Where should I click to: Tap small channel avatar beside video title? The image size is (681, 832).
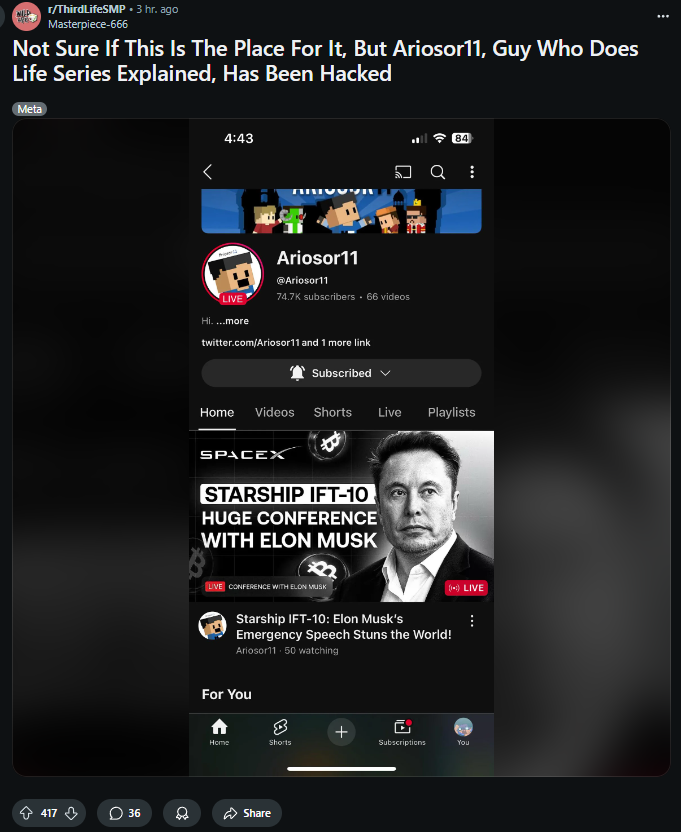(212, 626)
